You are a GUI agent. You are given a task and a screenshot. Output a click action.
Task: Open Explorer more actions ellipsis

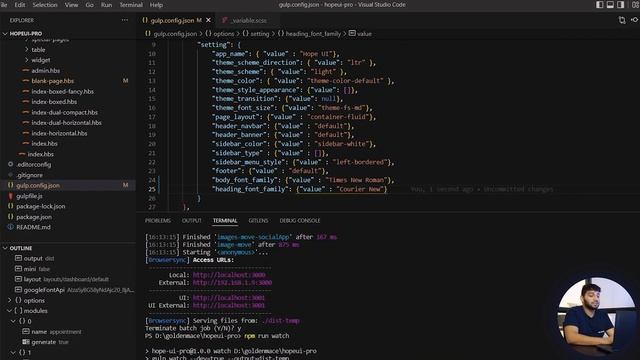[124, 20]
